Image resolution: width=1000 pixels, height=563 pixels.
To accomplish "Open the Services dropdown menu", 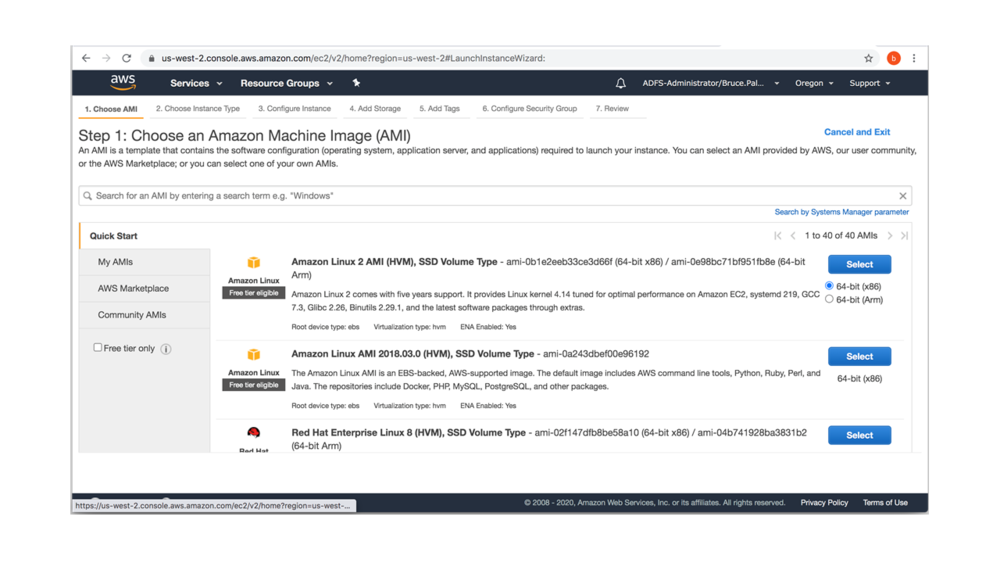I will [196, 84].
